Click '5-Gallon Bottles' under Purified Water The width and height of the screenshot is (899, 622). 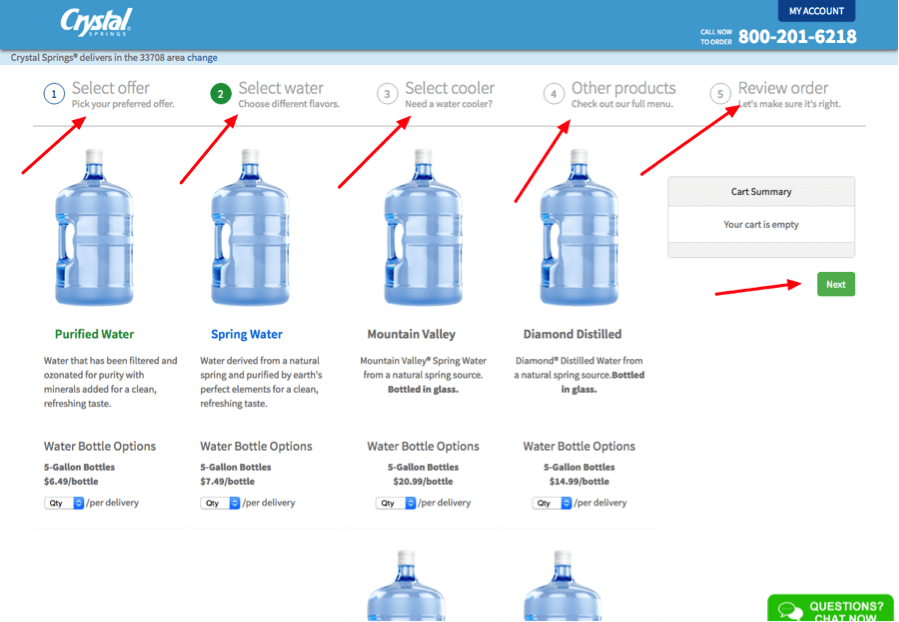click(79, 467)
